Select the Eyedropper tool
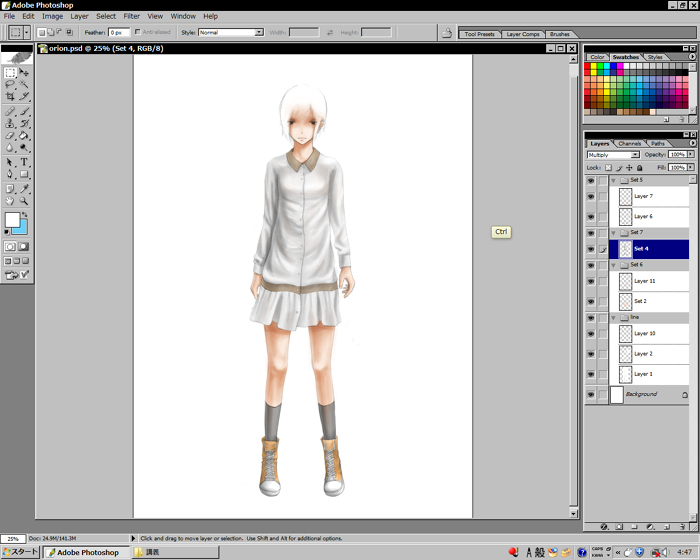The width and height of the screenshot is (700, 560). (24, 187)
